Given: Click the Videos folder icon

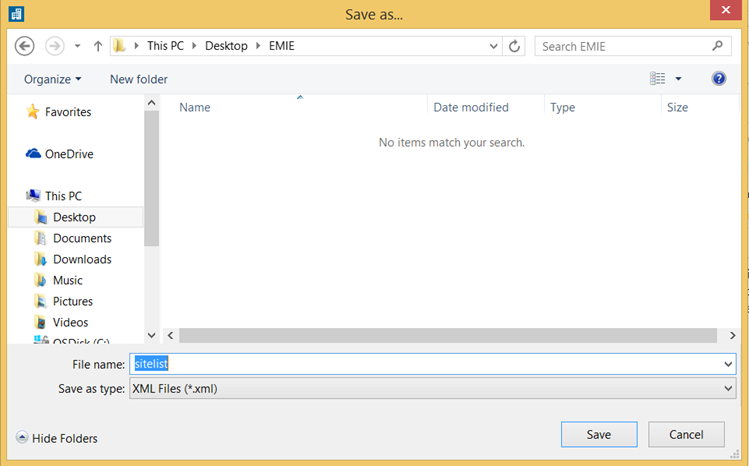Looking at the screenshot, I should (x=41, y=322).
